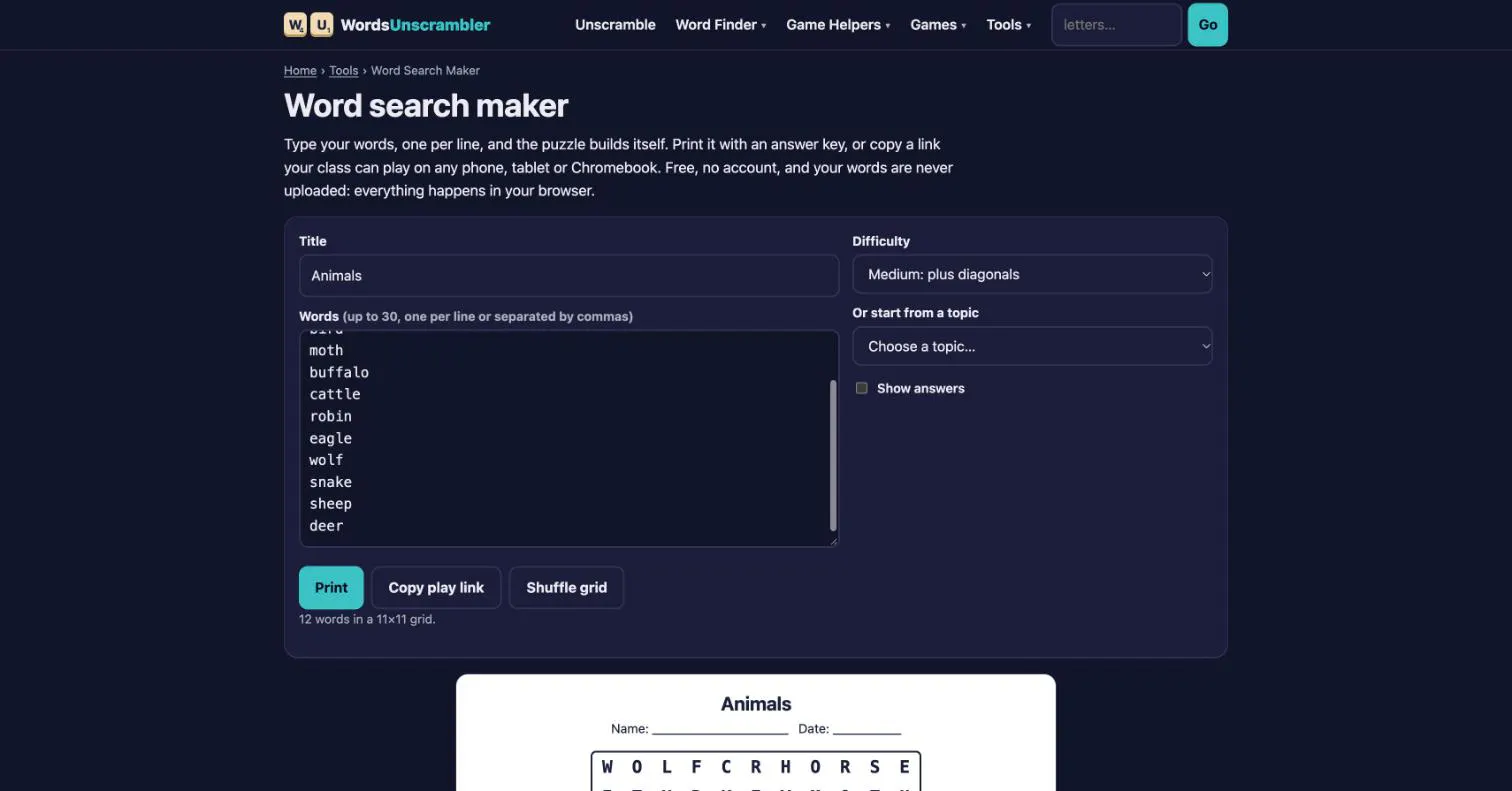Image resolution: width=1512 pixels, height=791 pixels.
Task: Expand the Game Helpers menu
Action: click(x=838, y=25)
